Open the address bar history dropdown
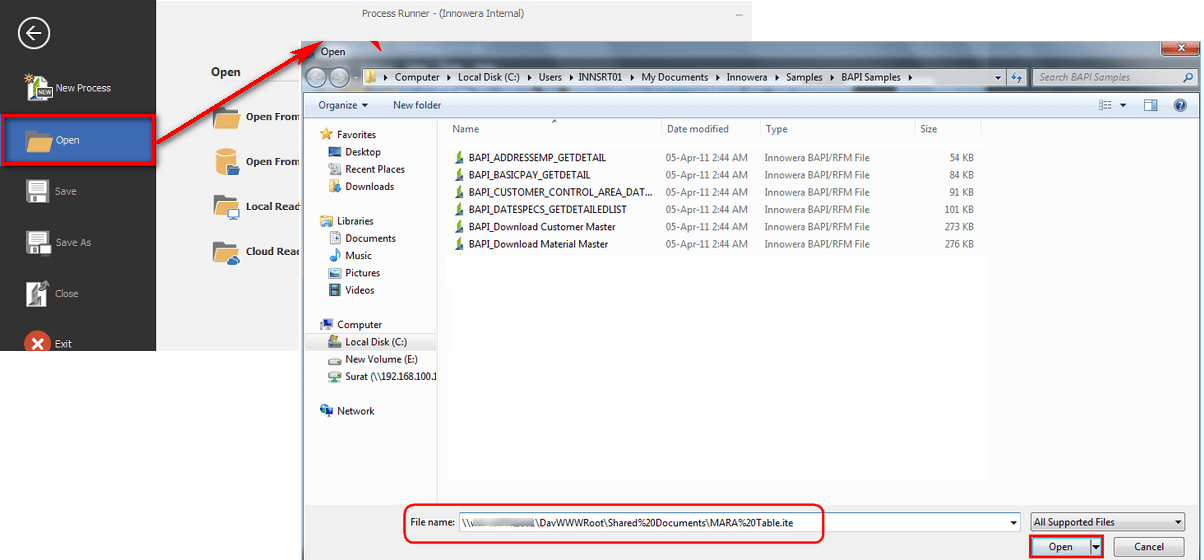 998,77
